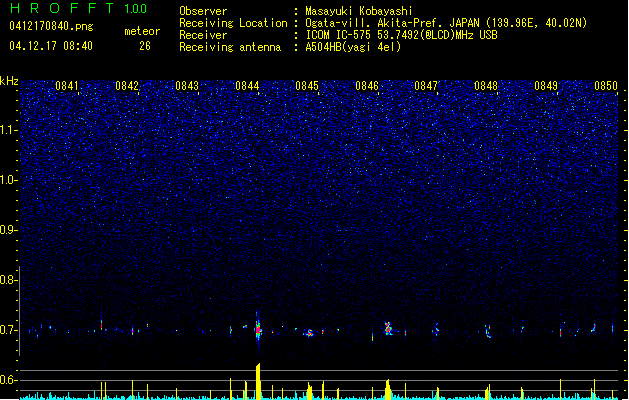Click the 0846 time marker

367,86
